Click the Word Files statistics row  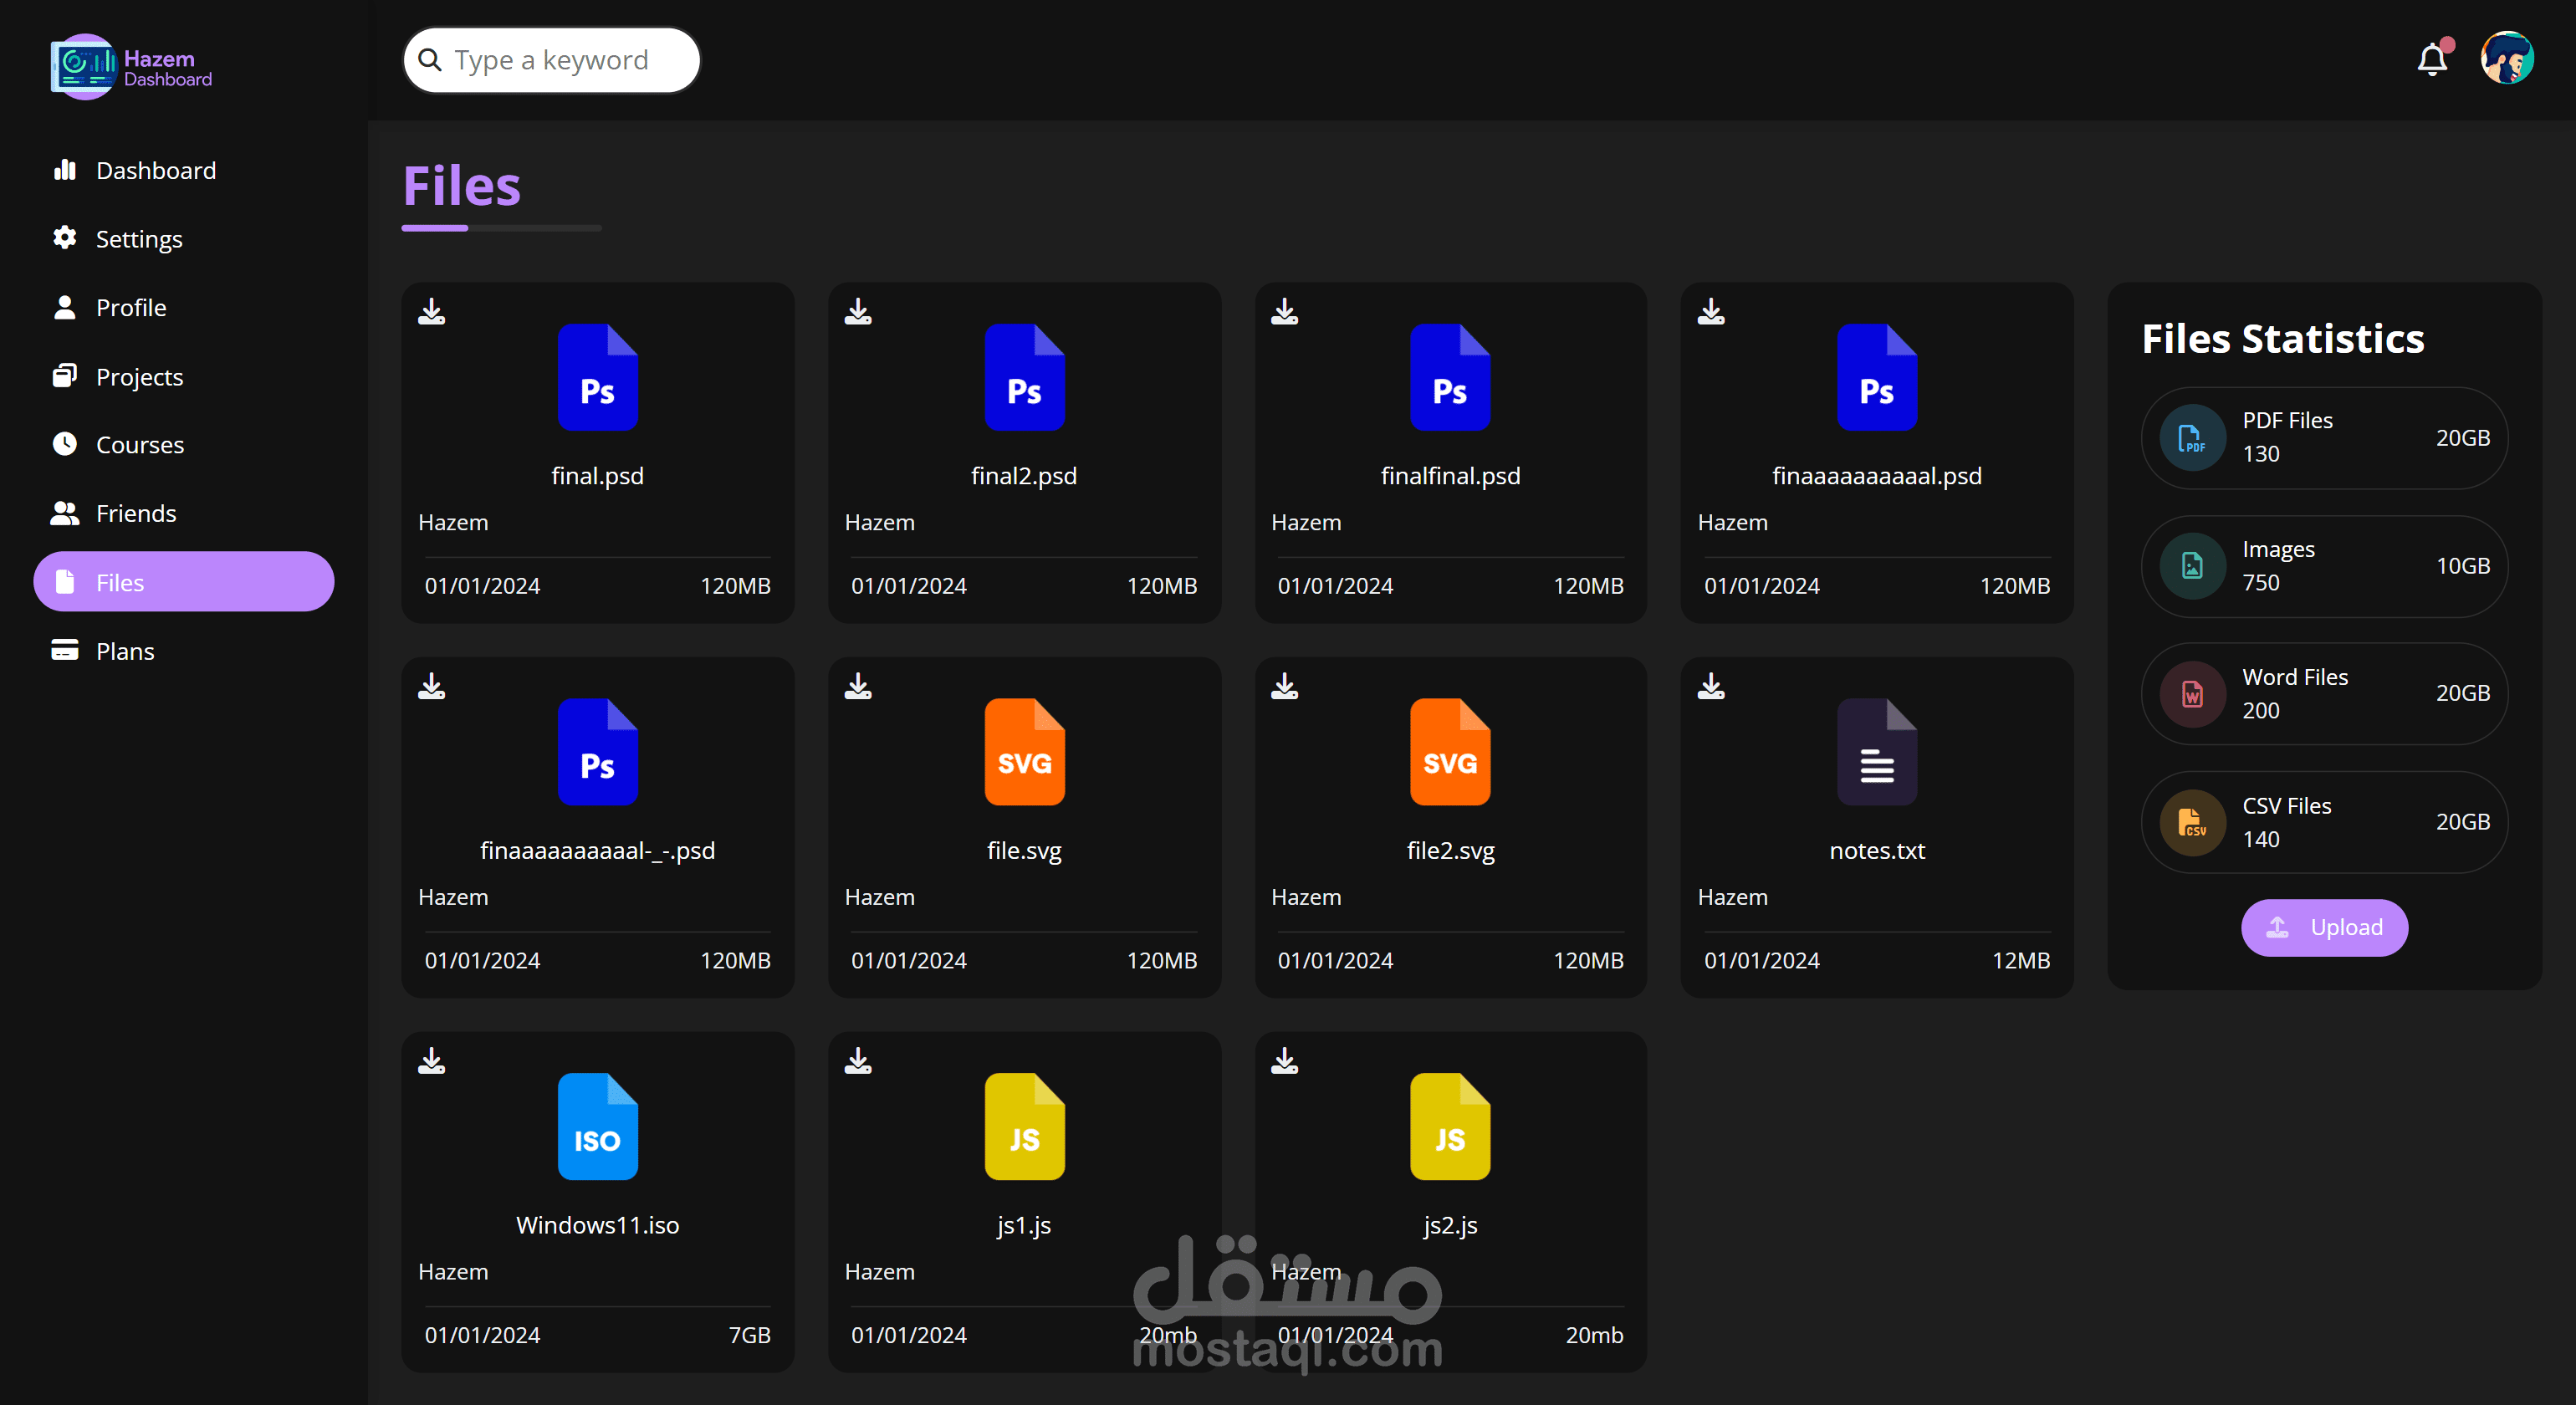pos(2323,693)
